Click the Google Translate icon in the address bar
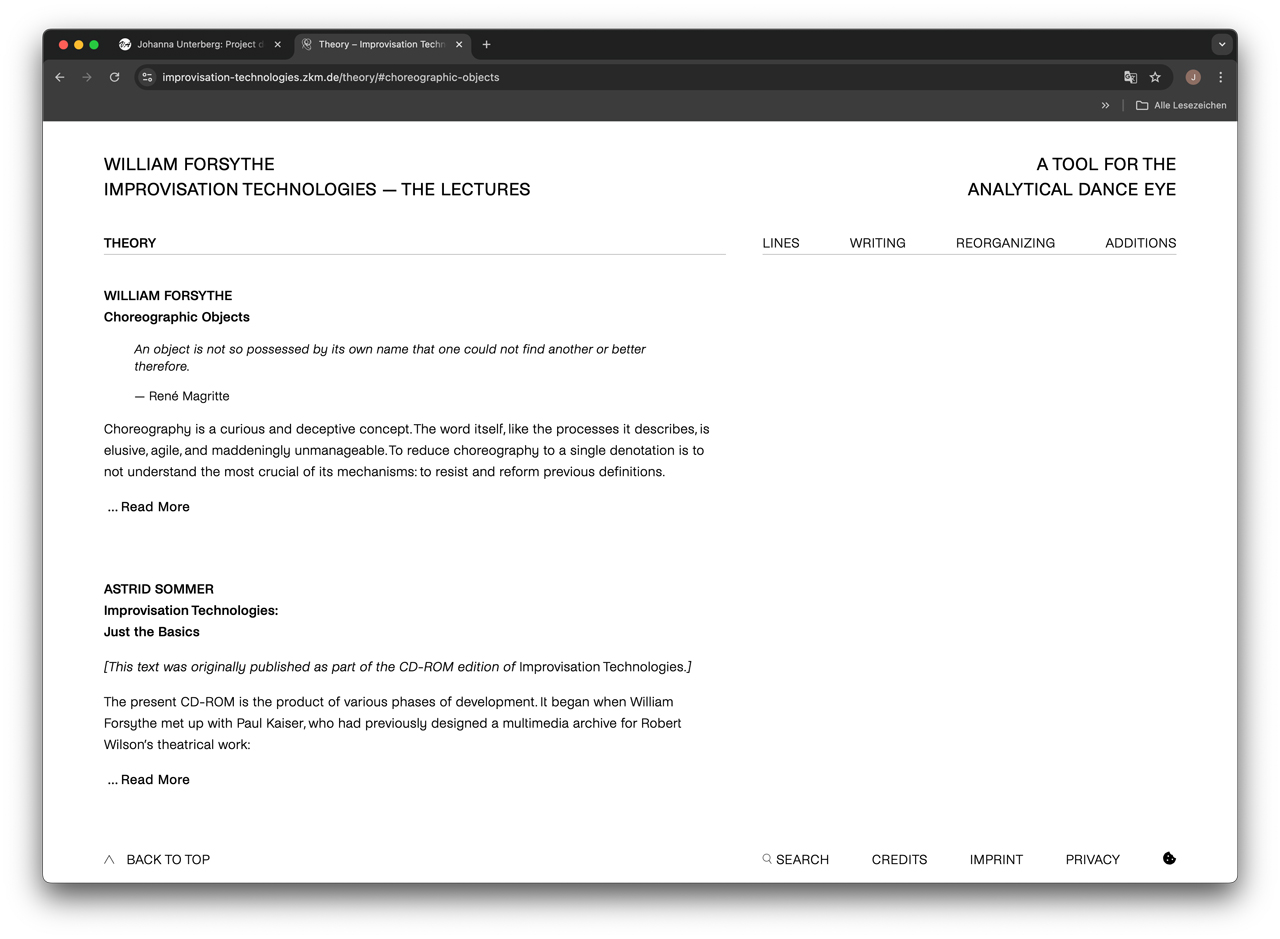Viewport: 1280px width, 939px height. click(1130, 76)
